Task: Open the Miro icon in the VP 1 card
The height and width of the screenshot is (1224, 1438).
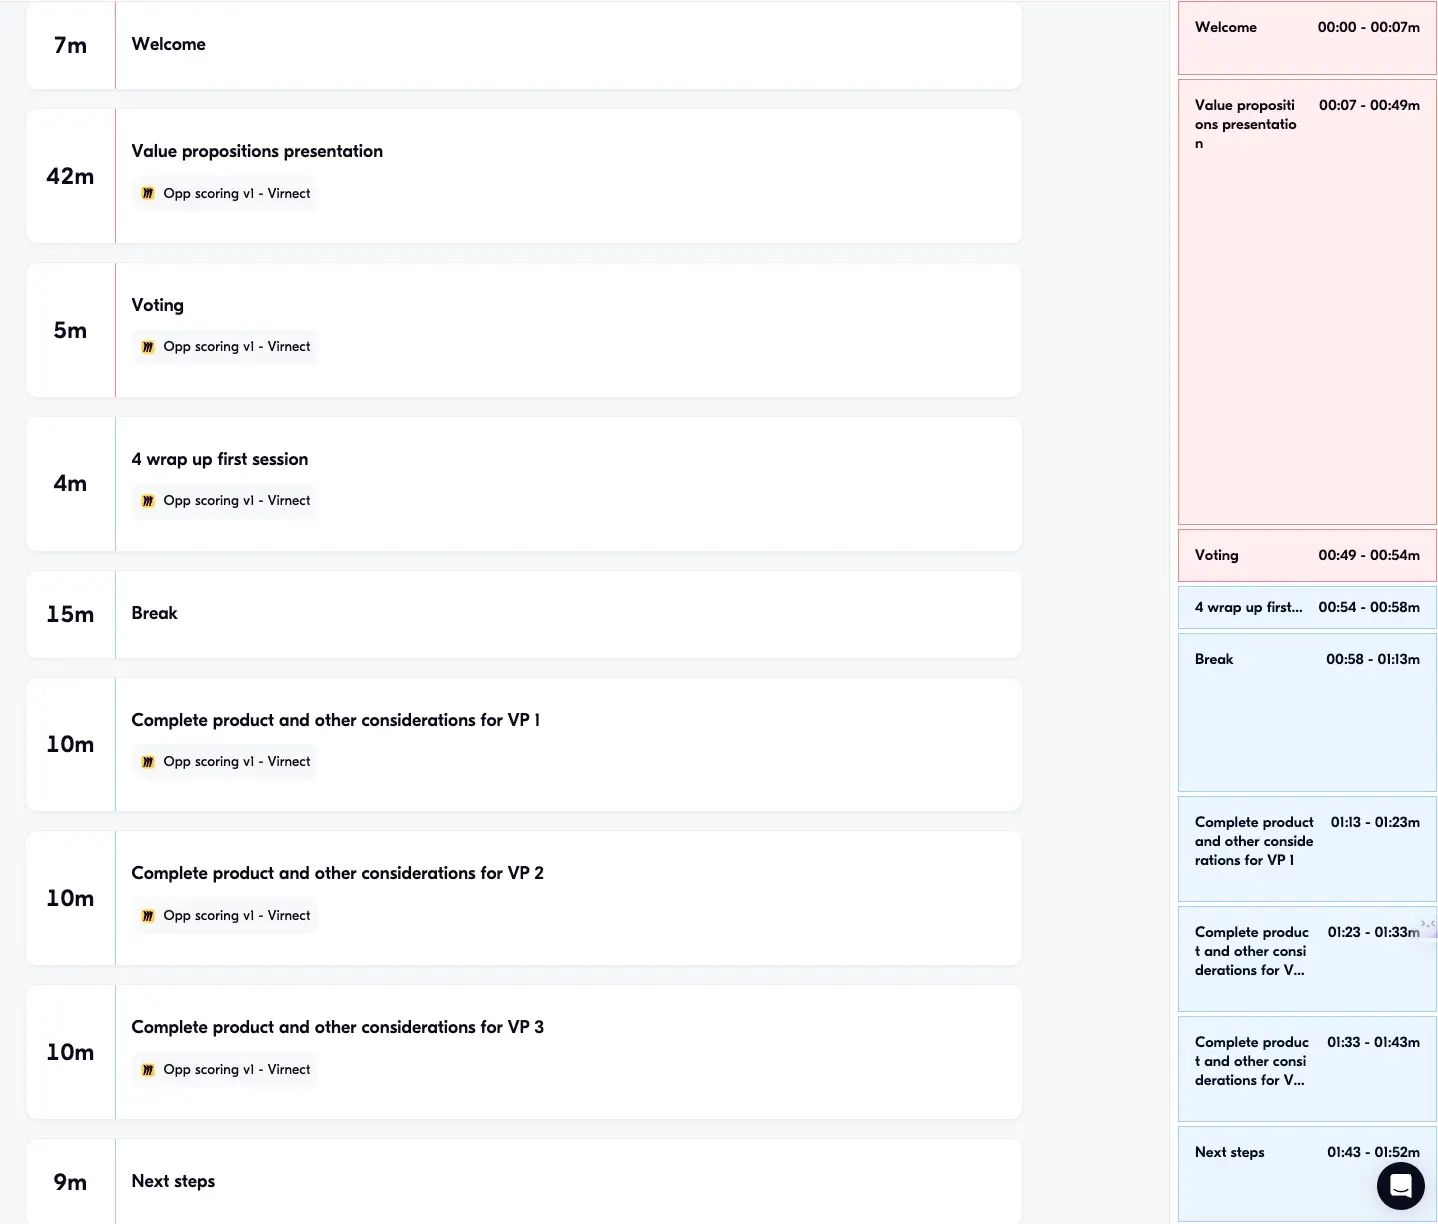Action: pyautogui.click(x=148, y=762)
